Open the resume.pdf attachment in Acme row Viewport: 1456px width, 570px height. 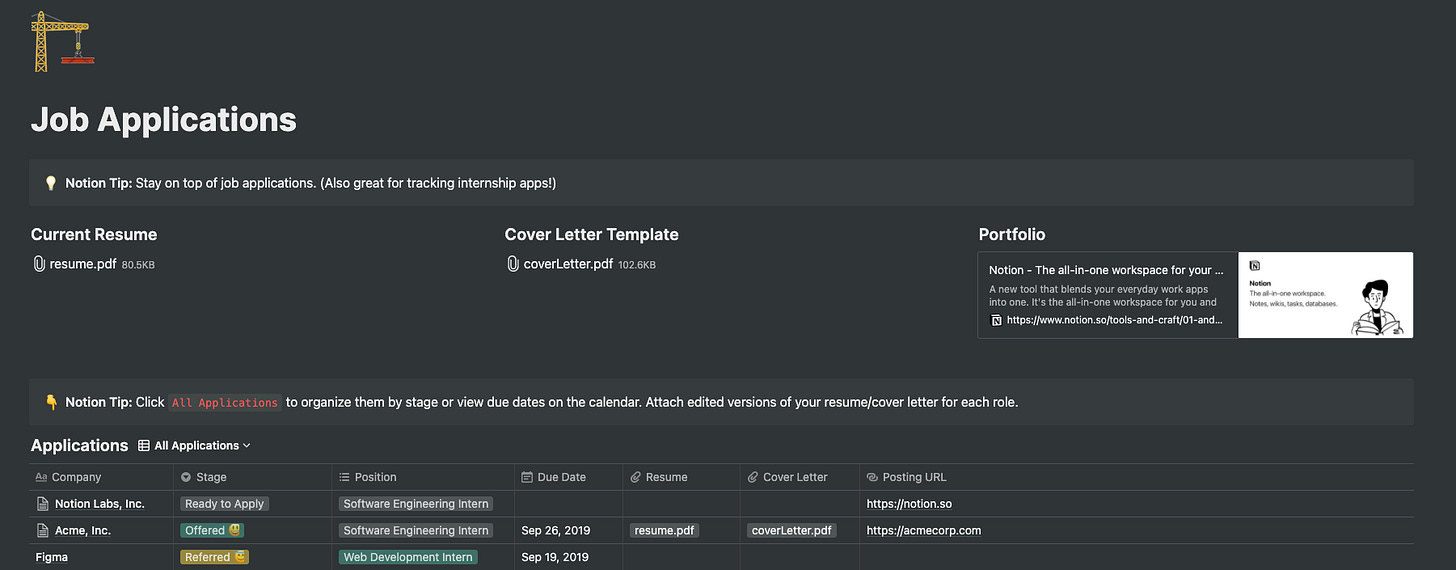[663, 531]
